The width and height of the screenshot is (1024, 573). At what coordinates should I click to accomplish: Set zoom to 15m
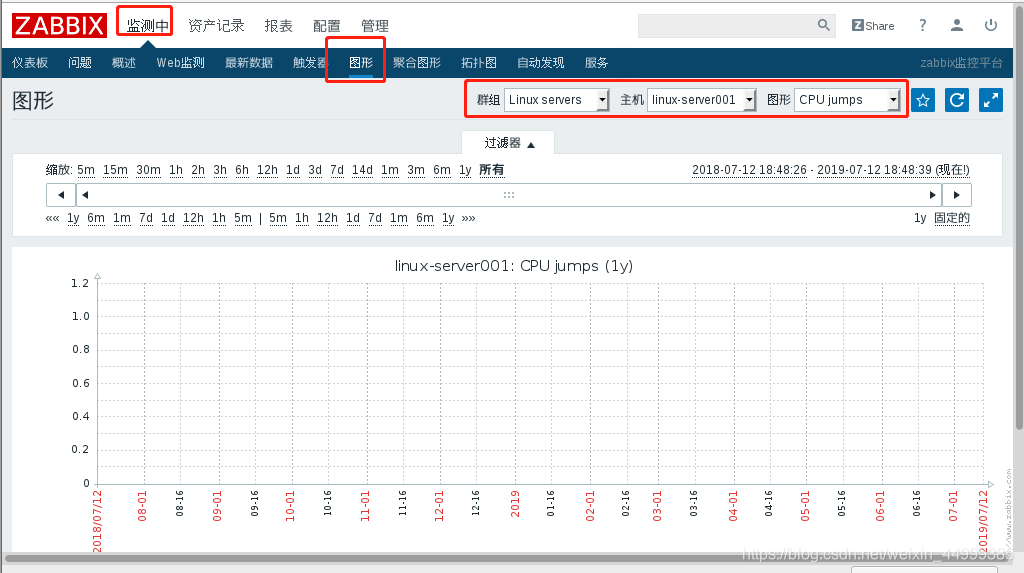tap(116, 170)
